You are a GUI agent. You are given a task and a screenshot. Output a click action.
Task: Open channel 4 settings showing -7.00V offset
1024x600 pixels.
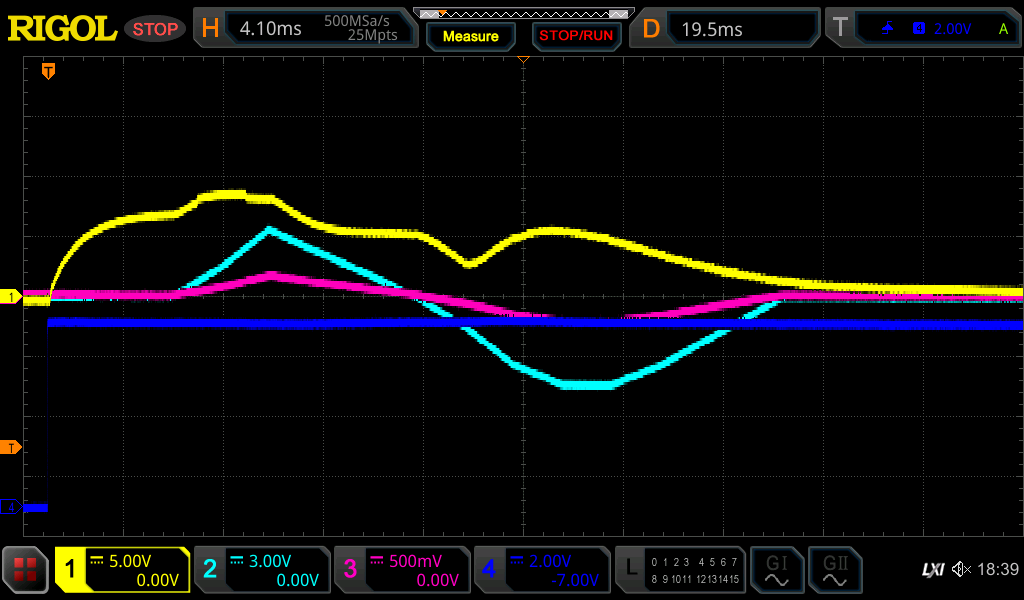tap(542, 570)
